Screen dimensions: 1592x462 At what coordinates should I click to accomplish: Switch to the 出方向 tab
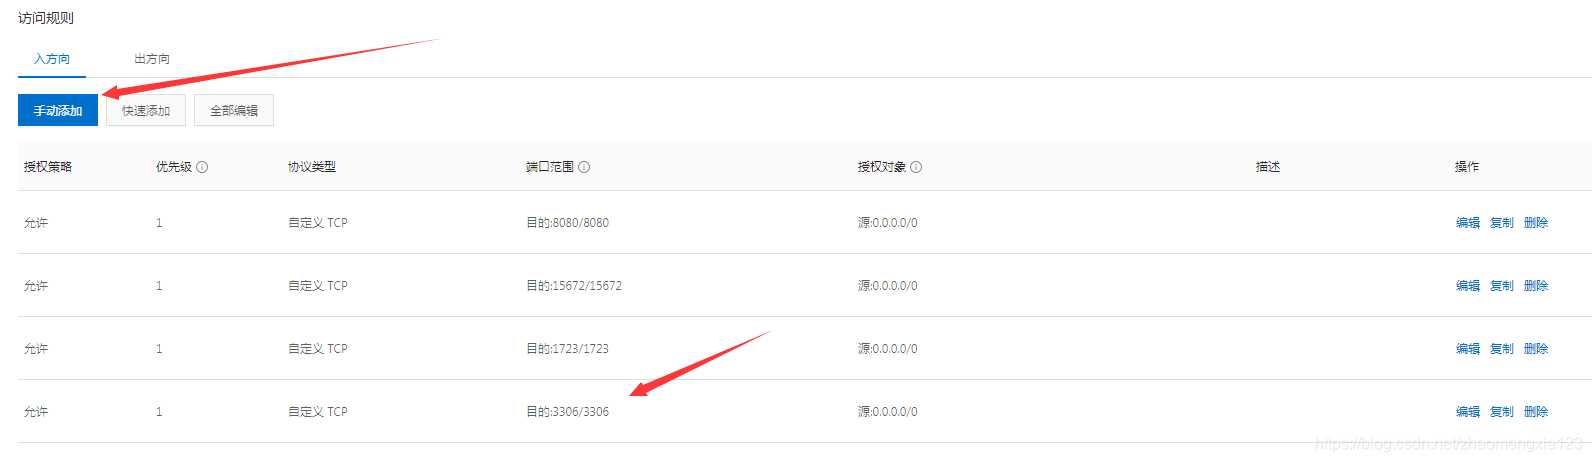152,59
